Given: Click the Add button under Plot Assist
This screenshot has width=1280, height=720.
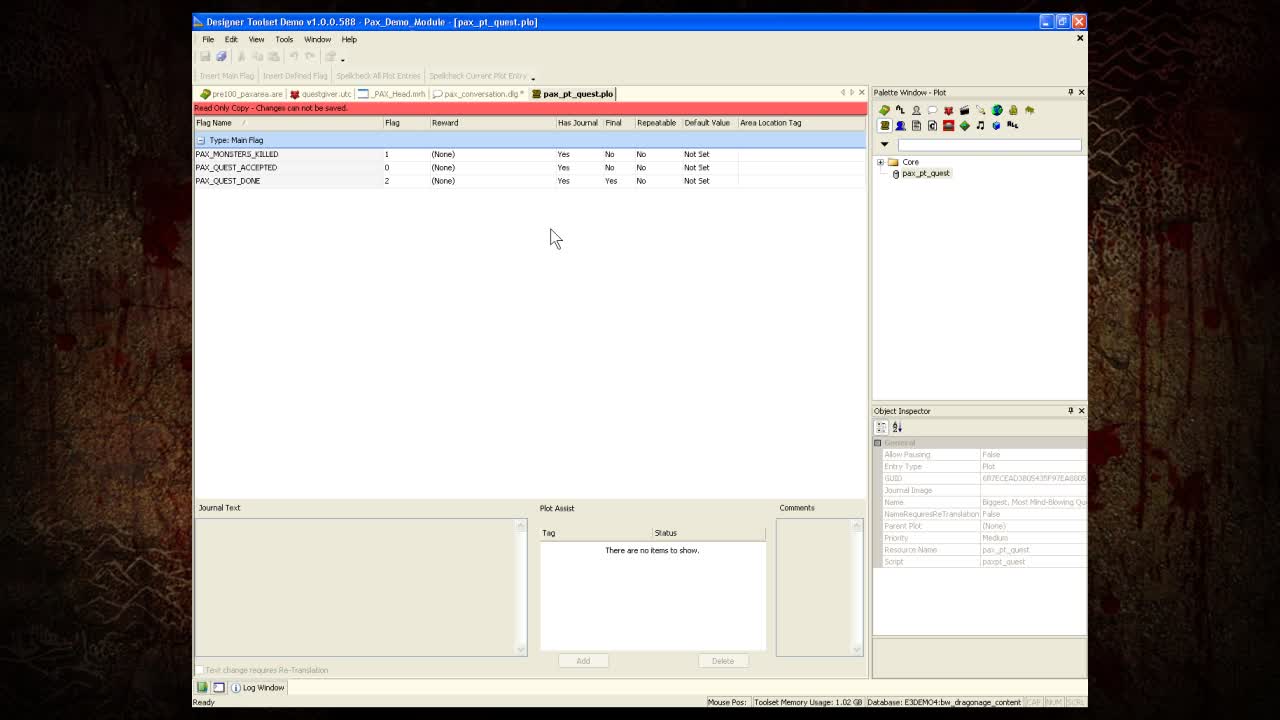Looking at the screenshot, I should click(x=583, y=661).
